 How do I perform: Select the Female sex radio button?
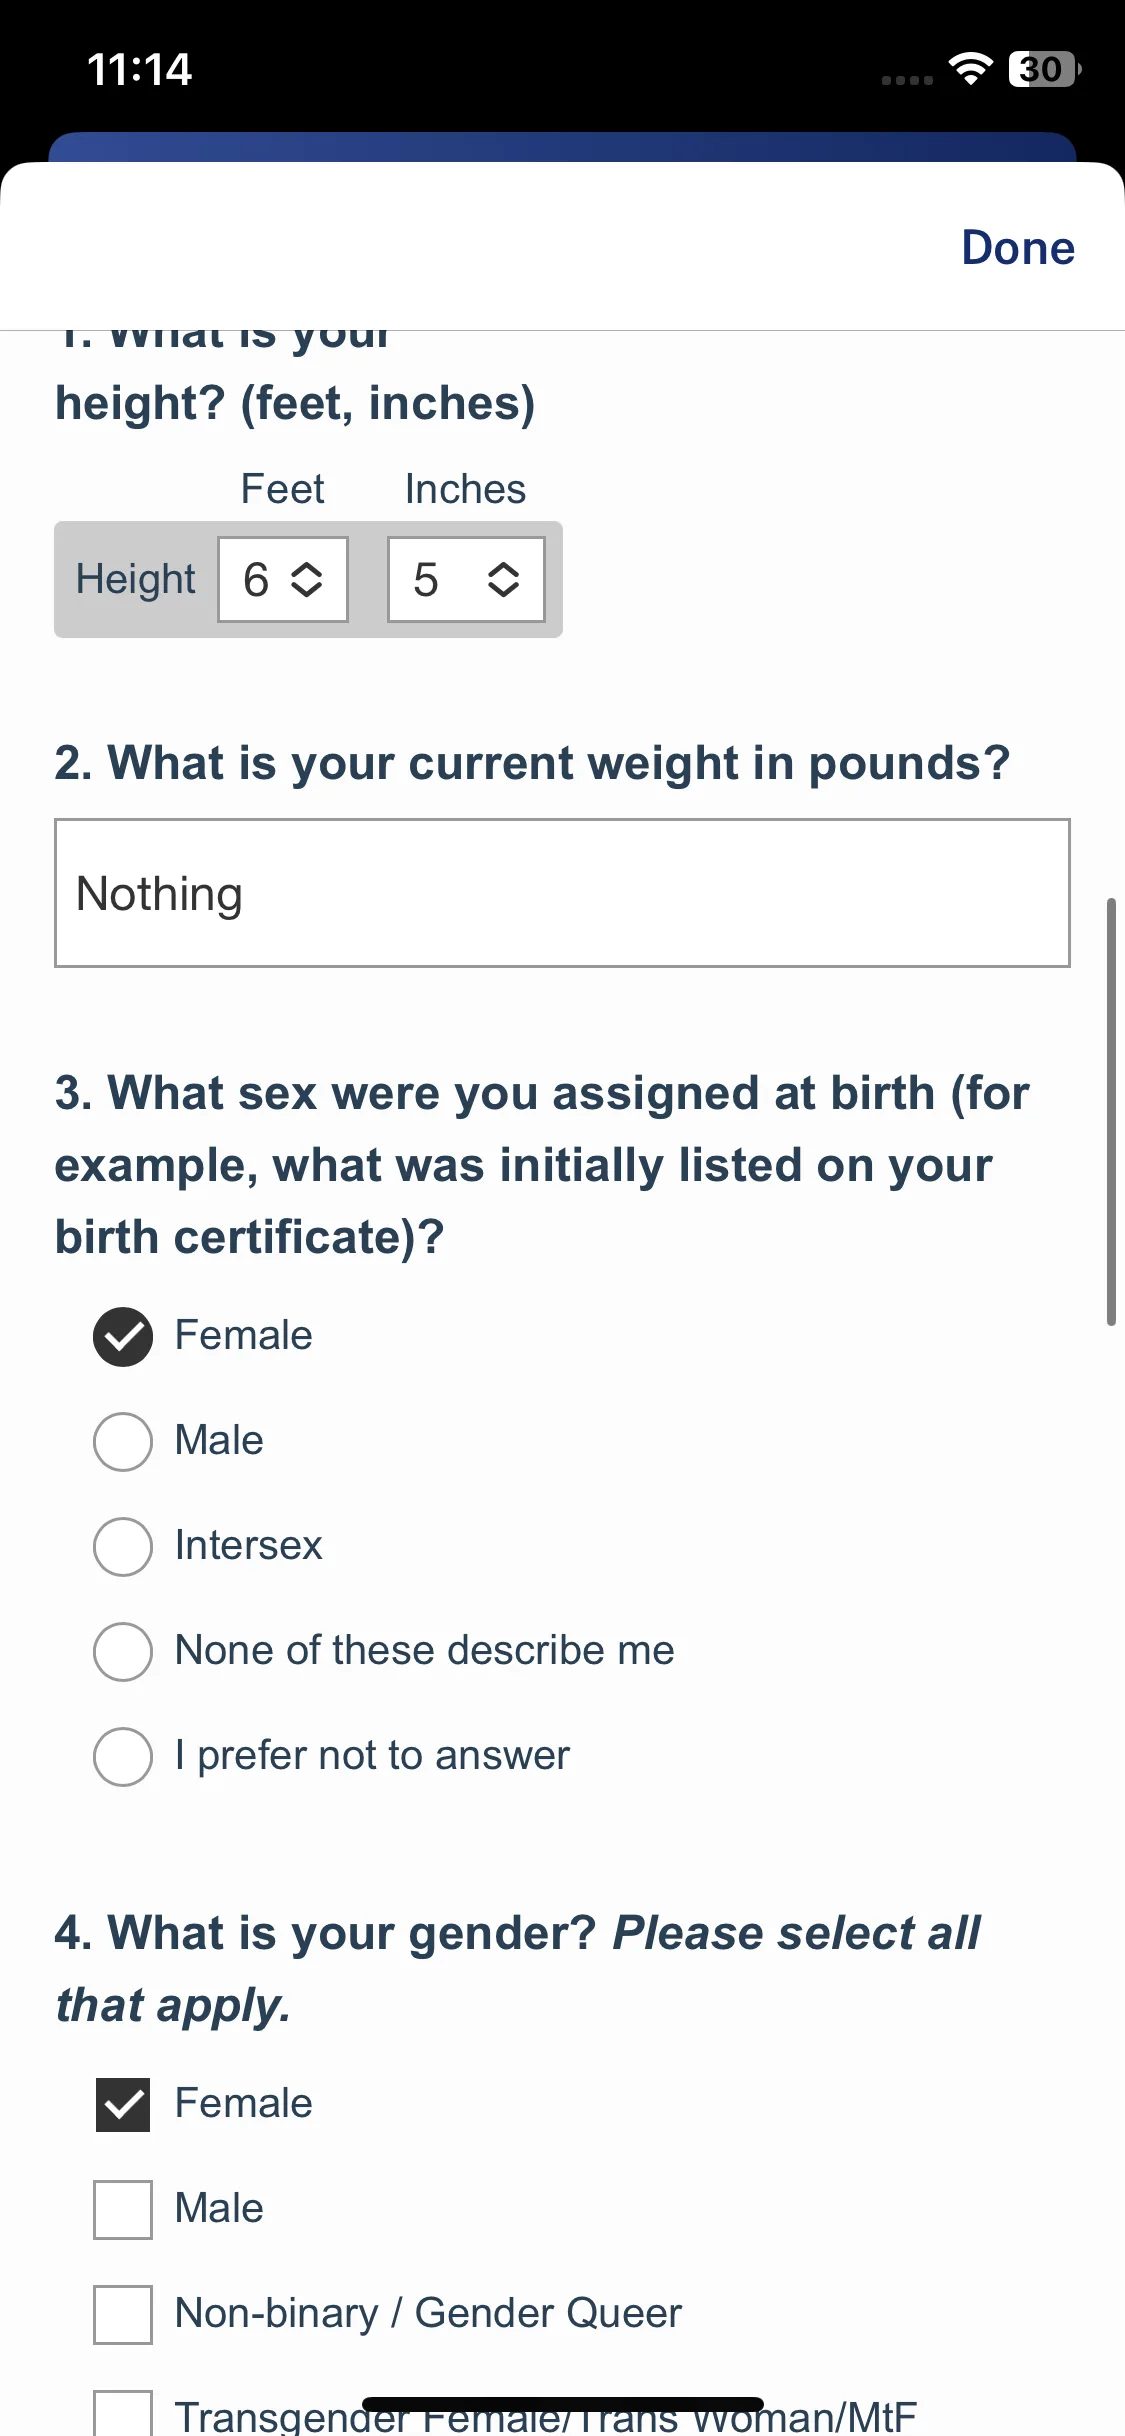tap(123, 1337)
